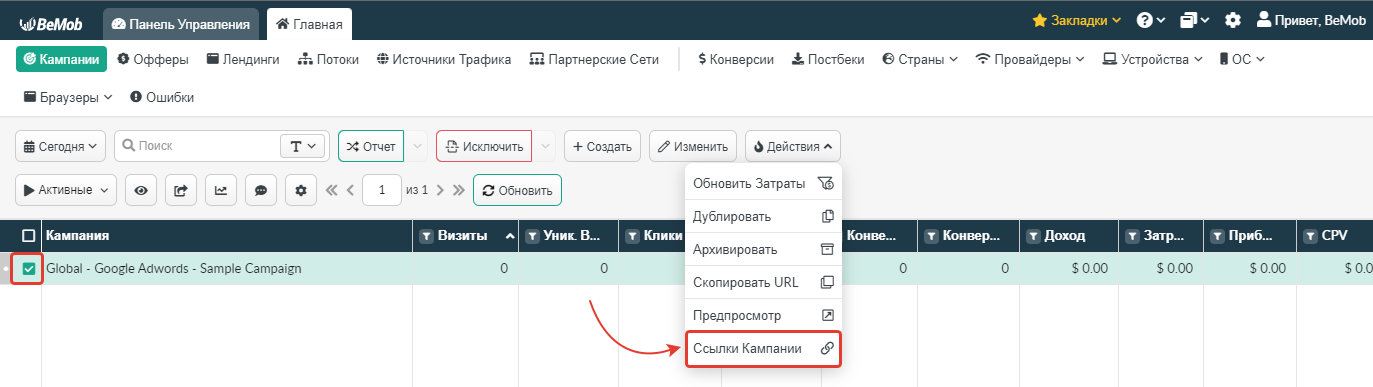Click the Создать button
Image resolution: width=1373 pixels, height=387 pixels.
tap(602, 146)
